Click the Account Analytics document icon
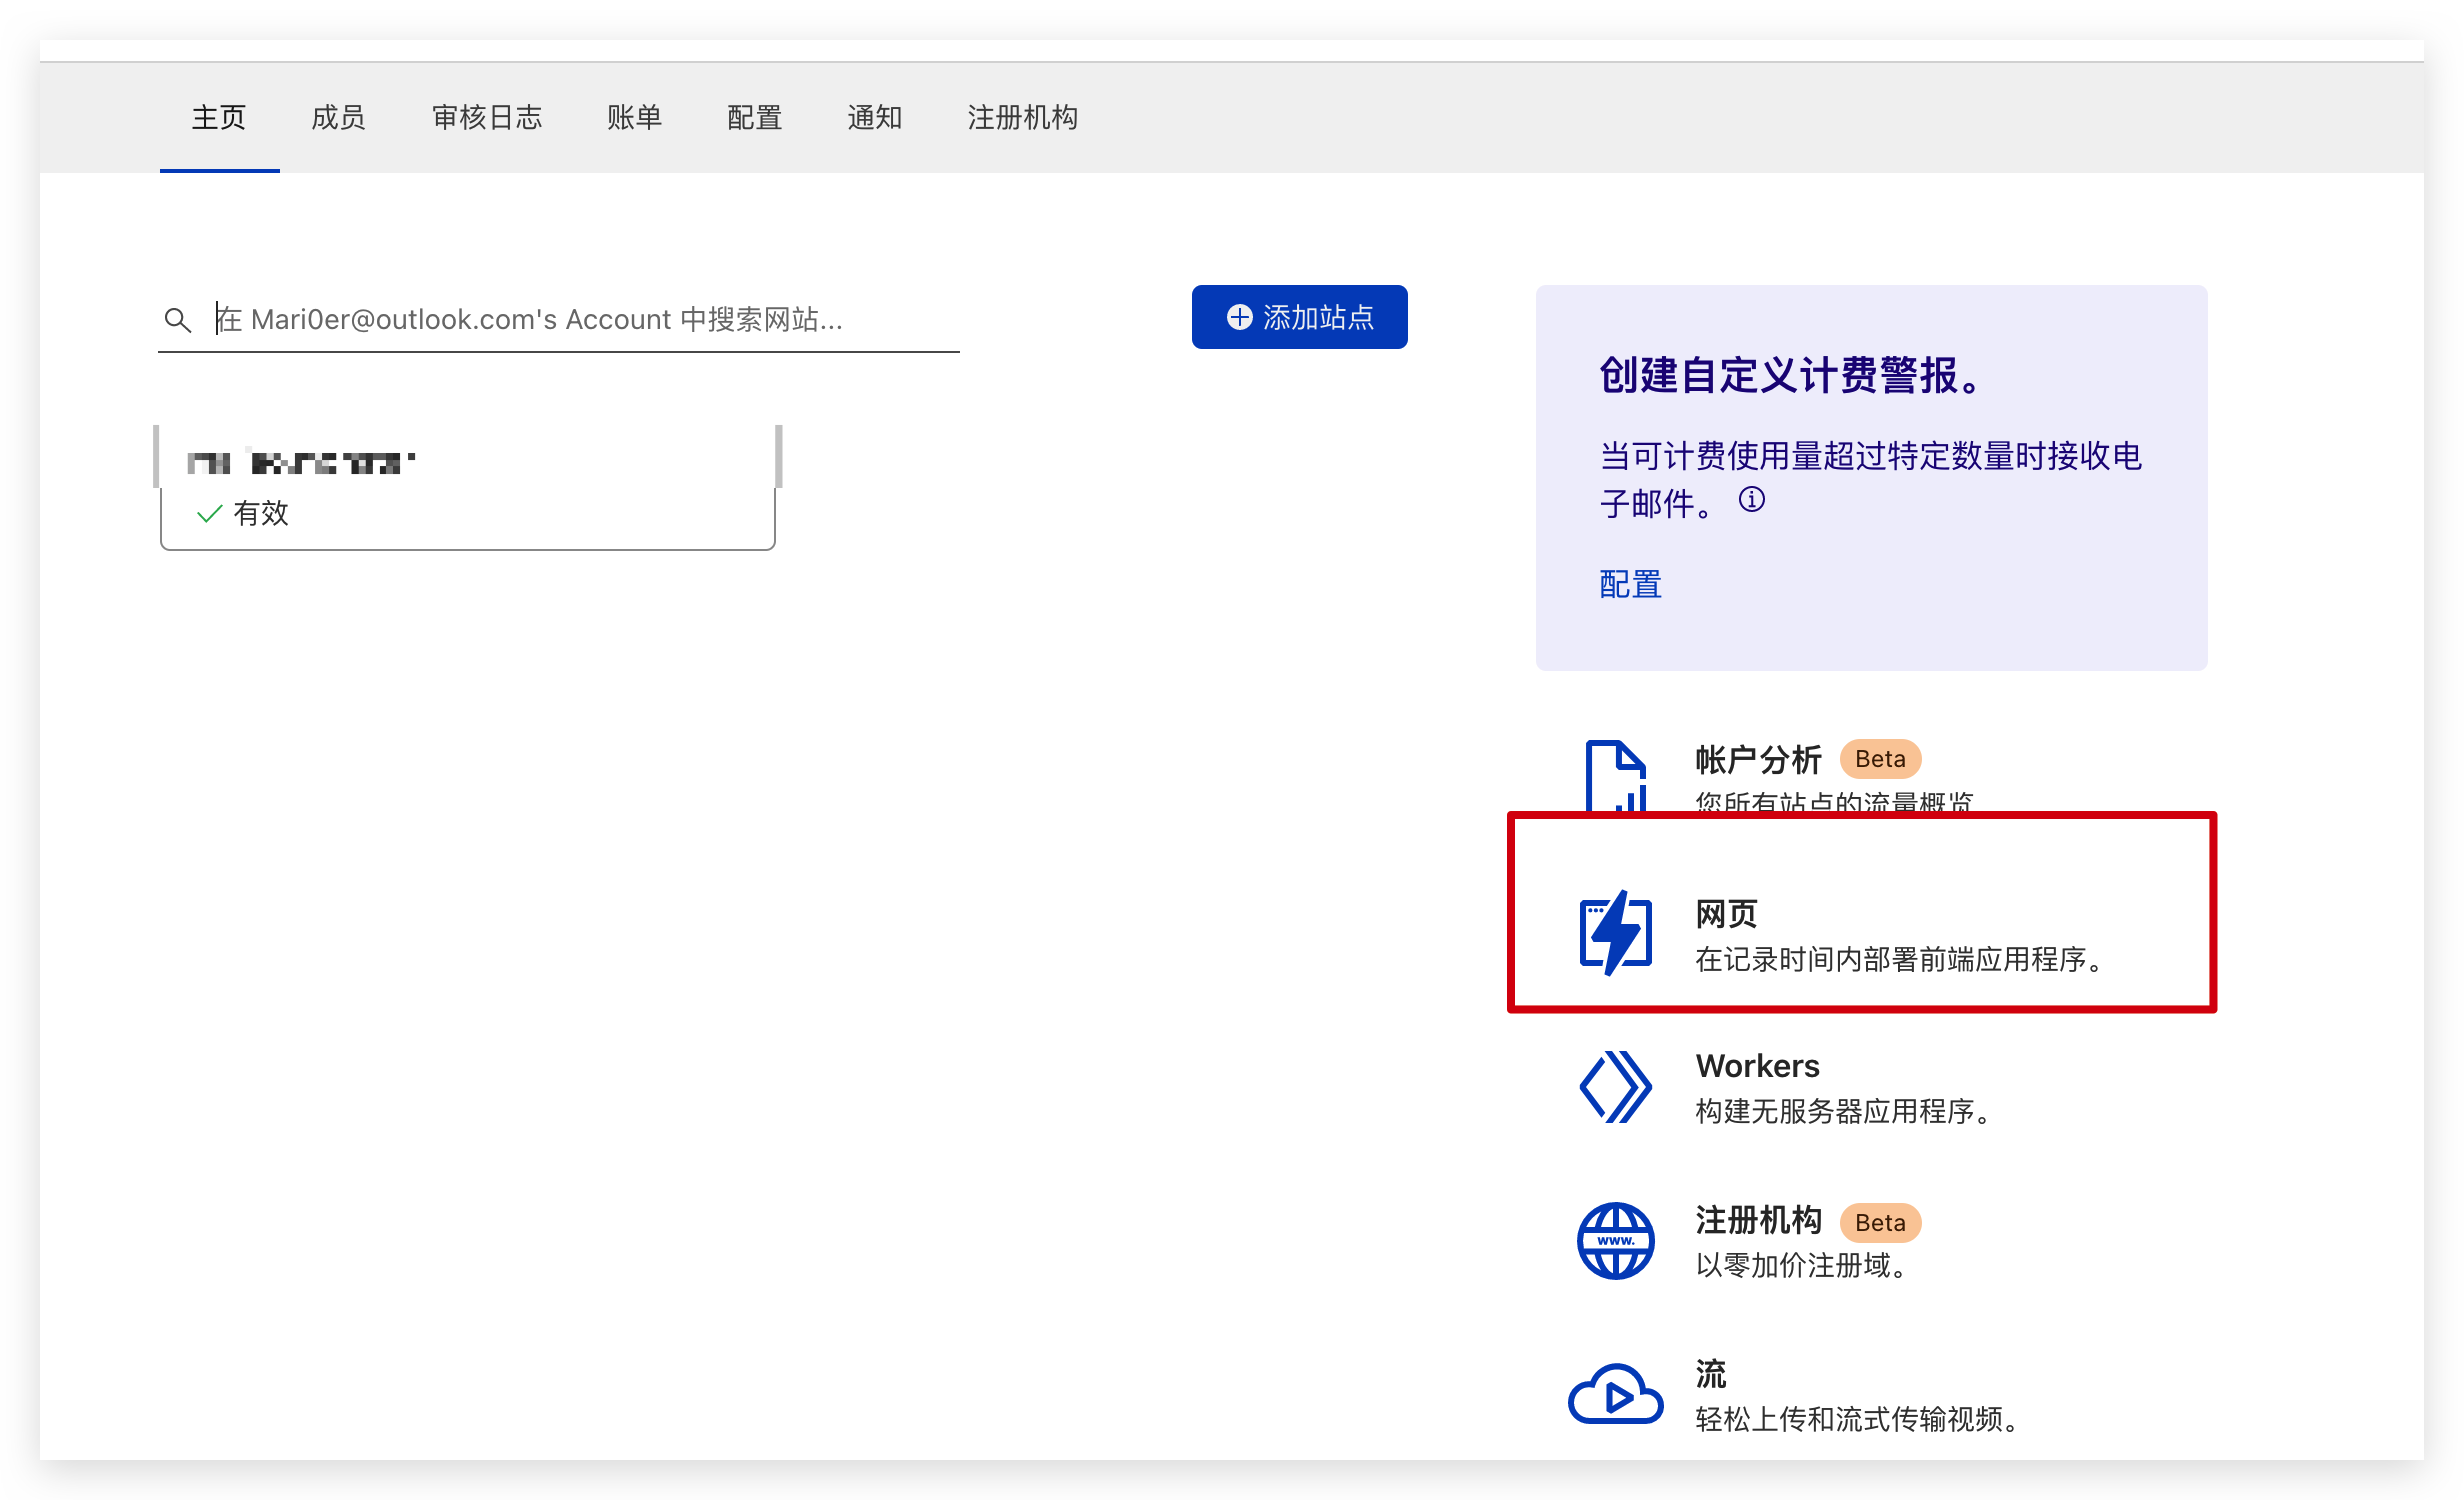 (1615, 776)
